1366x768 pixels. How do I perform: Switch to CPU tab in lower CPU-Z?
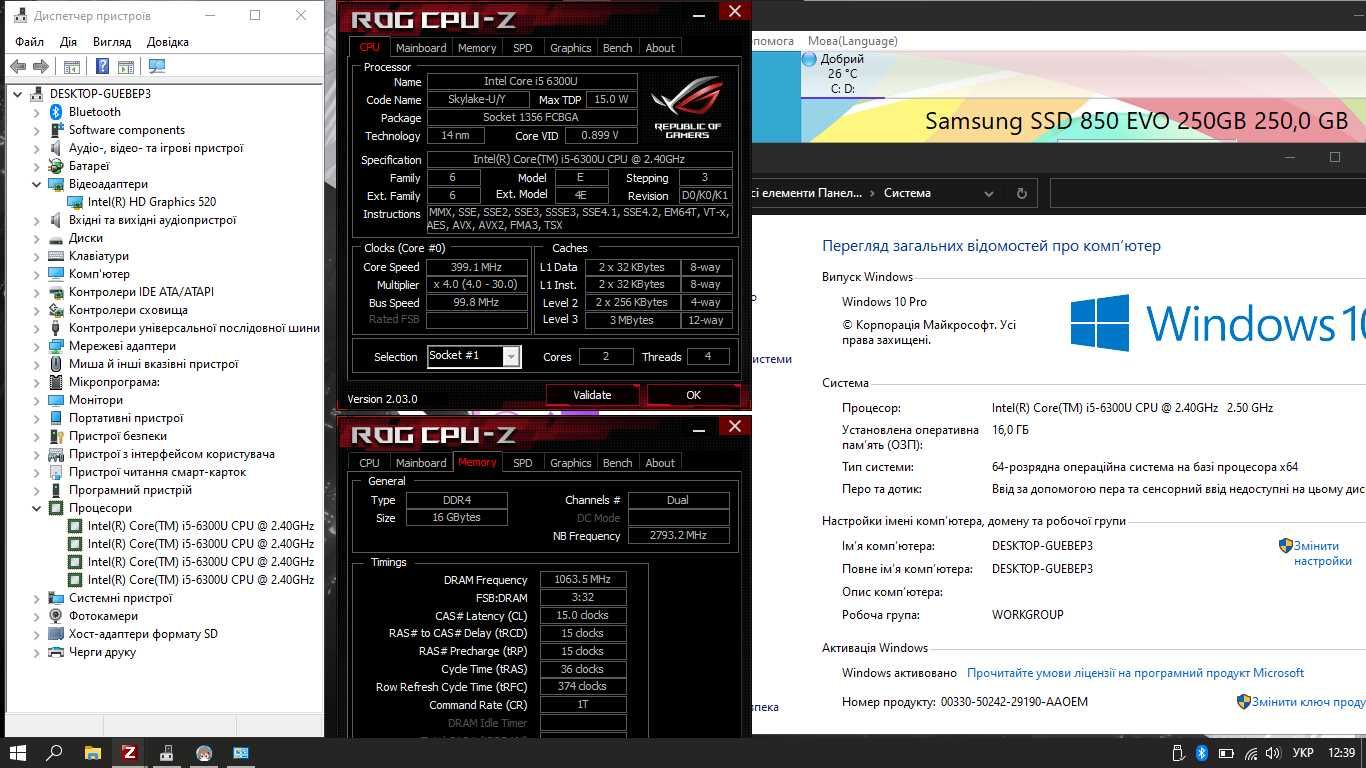click(369, 463)
